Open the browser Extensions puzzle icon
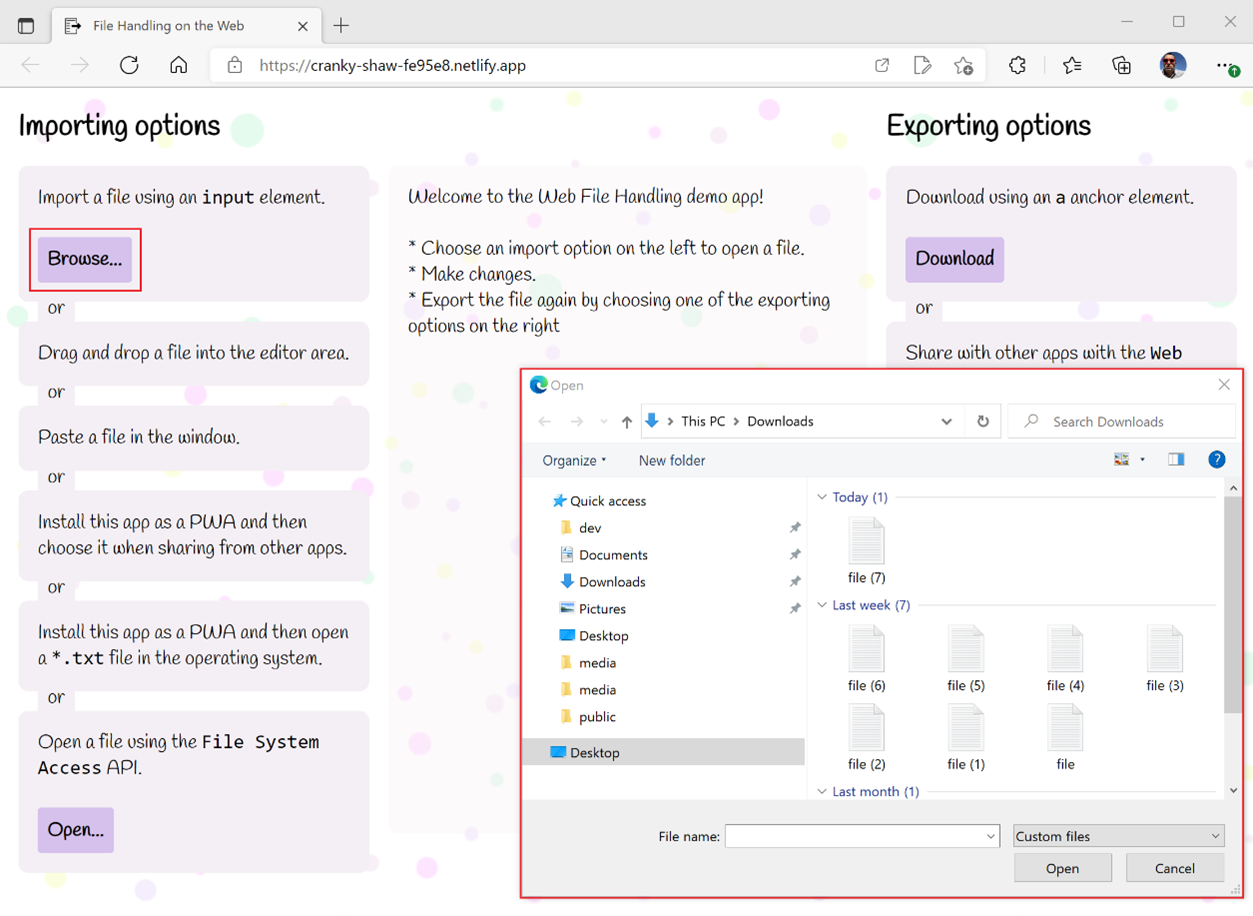This screenshot has height=916, width=1253. pyautogui.click(x=1017, y=65)
